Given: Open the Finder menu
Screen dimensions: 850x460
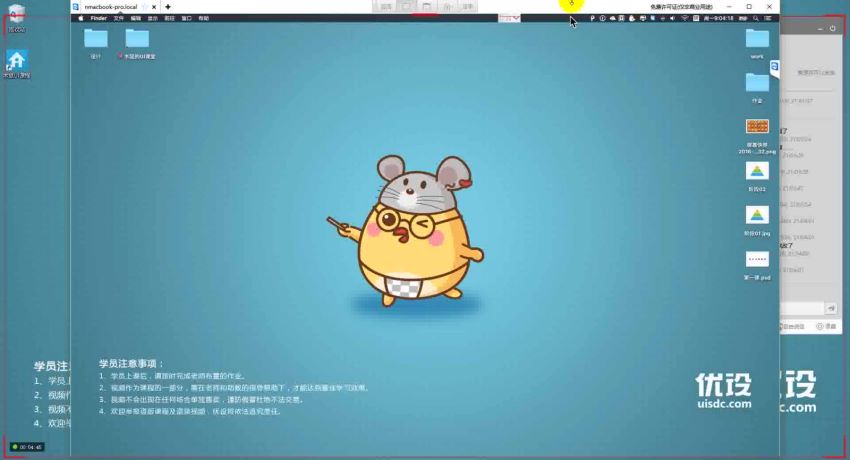Looking at the screenshot, I should (x=98, y=18).
